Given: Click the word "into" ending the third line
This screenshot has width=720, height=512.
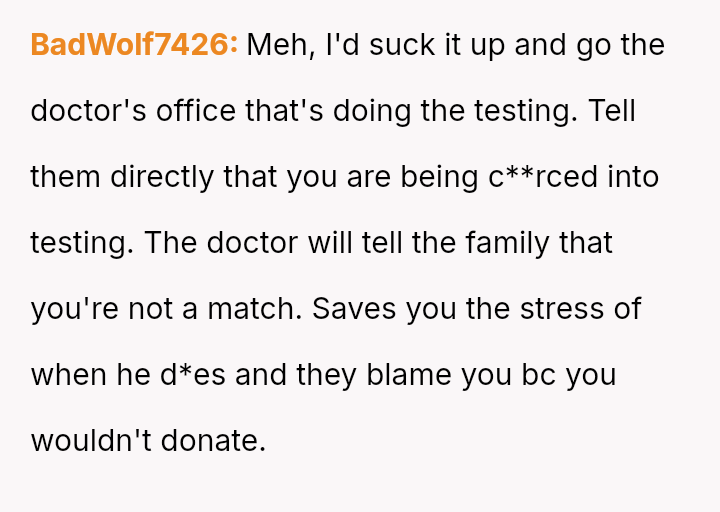Looking at the screenshot, I should 633,177.
